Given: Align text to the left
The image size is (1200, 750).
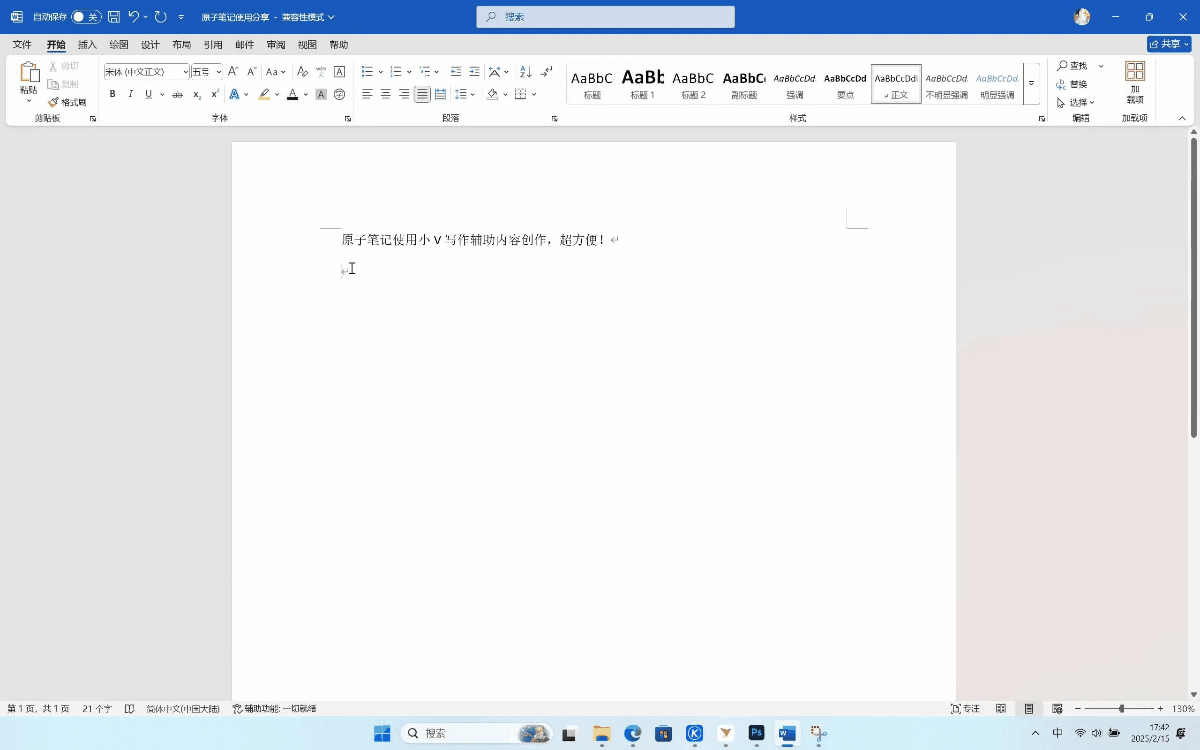Looking at the screenshot, I should click(367, 94).
